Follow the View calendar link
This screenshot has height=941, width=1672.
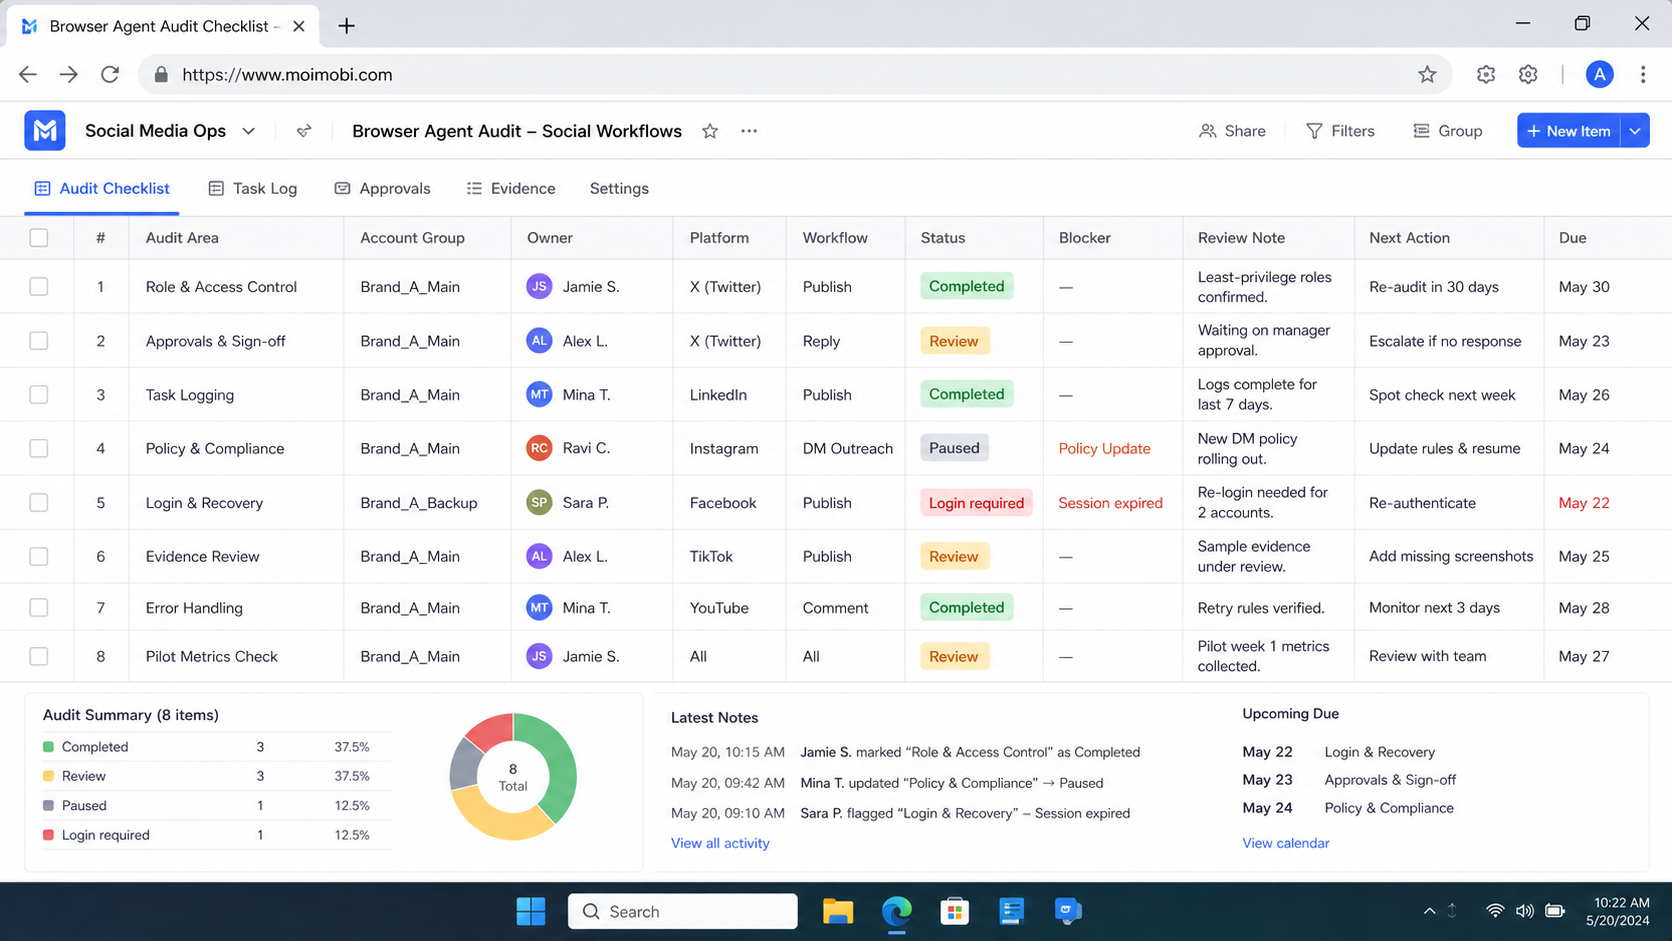click(1286, 843)
